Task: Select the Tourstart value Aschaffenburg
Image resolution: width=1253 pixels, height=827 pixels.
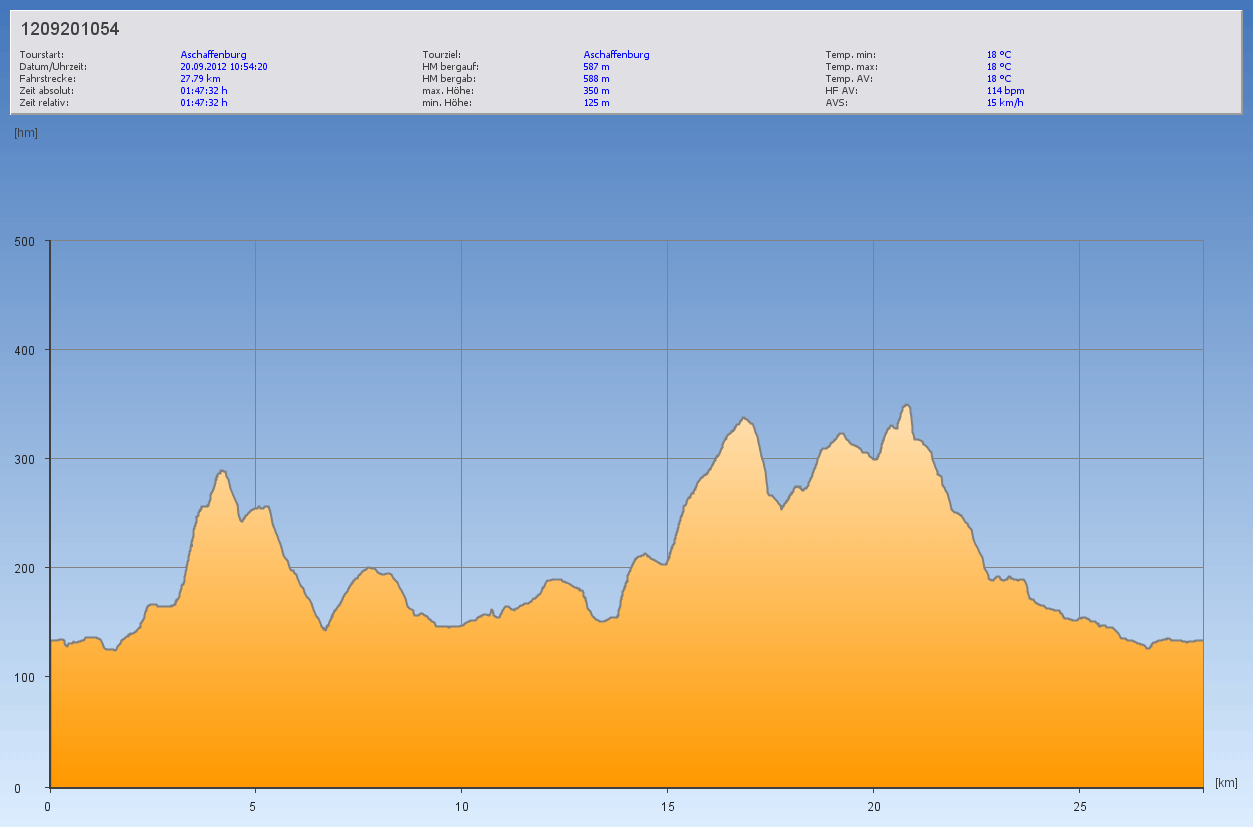Action: pyautogui.click(x=213, y=54)
